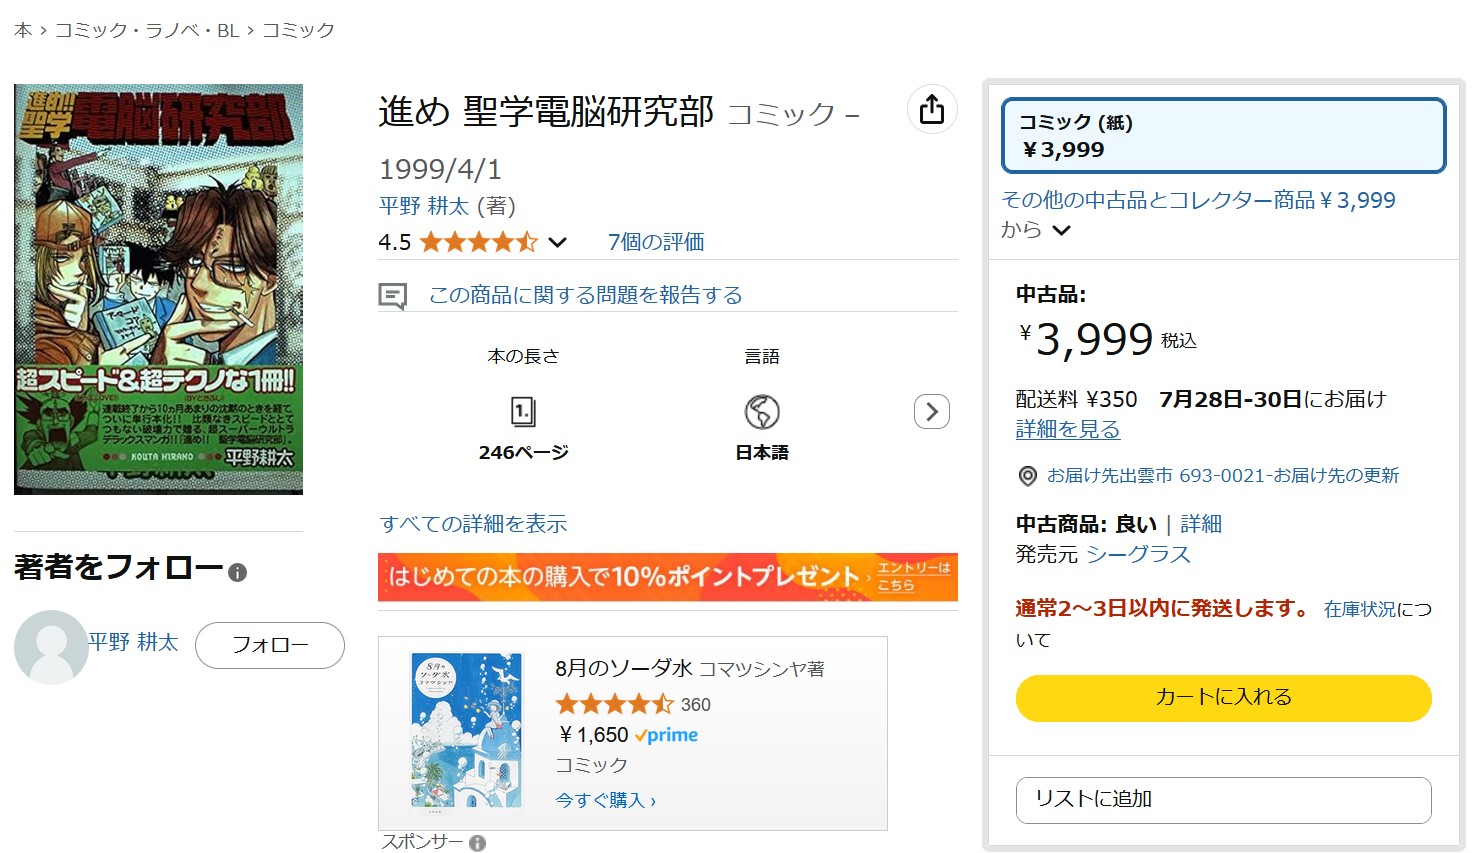This screenshot has width=1477, height=853.
Task: Click the delivery location pin icon
Action: 1027,476
